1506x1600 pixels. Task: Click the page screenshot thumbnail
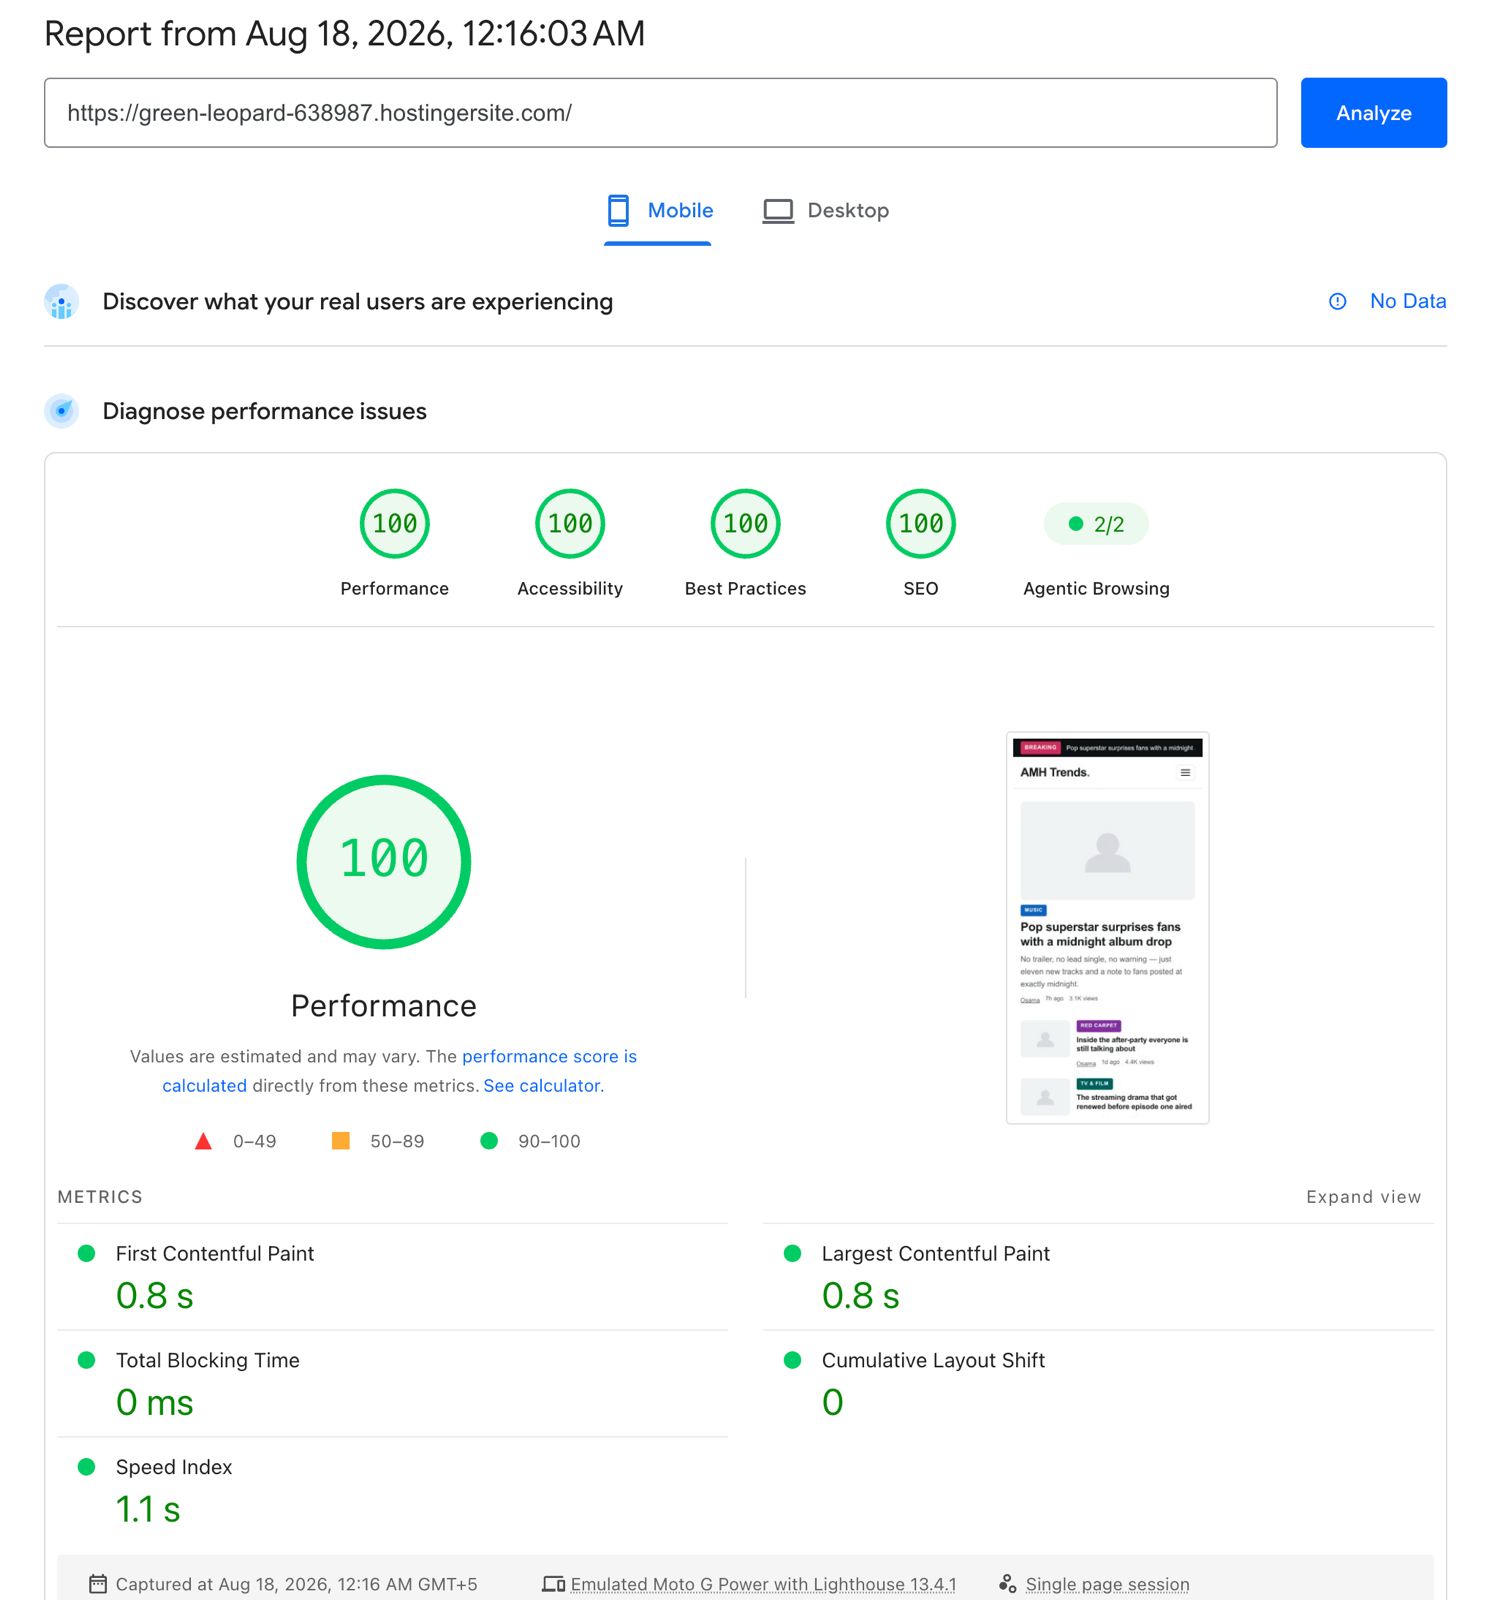(x=1107, y=928)
